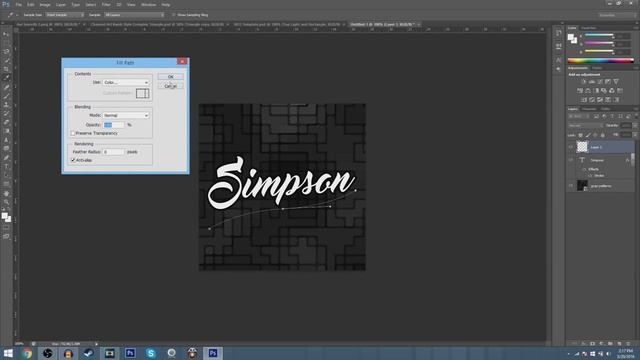Toggle Show Sampling Ring checkbox
This screenshot has width=640, height=360.
[x=173, y=15]
